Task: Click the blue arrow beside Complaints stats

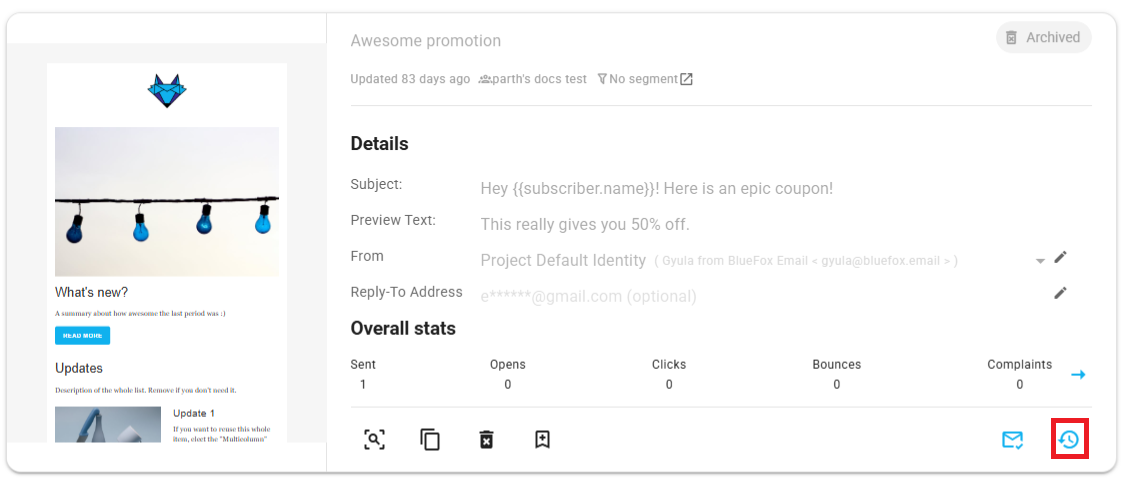Action: click(x=1078, y=375)
